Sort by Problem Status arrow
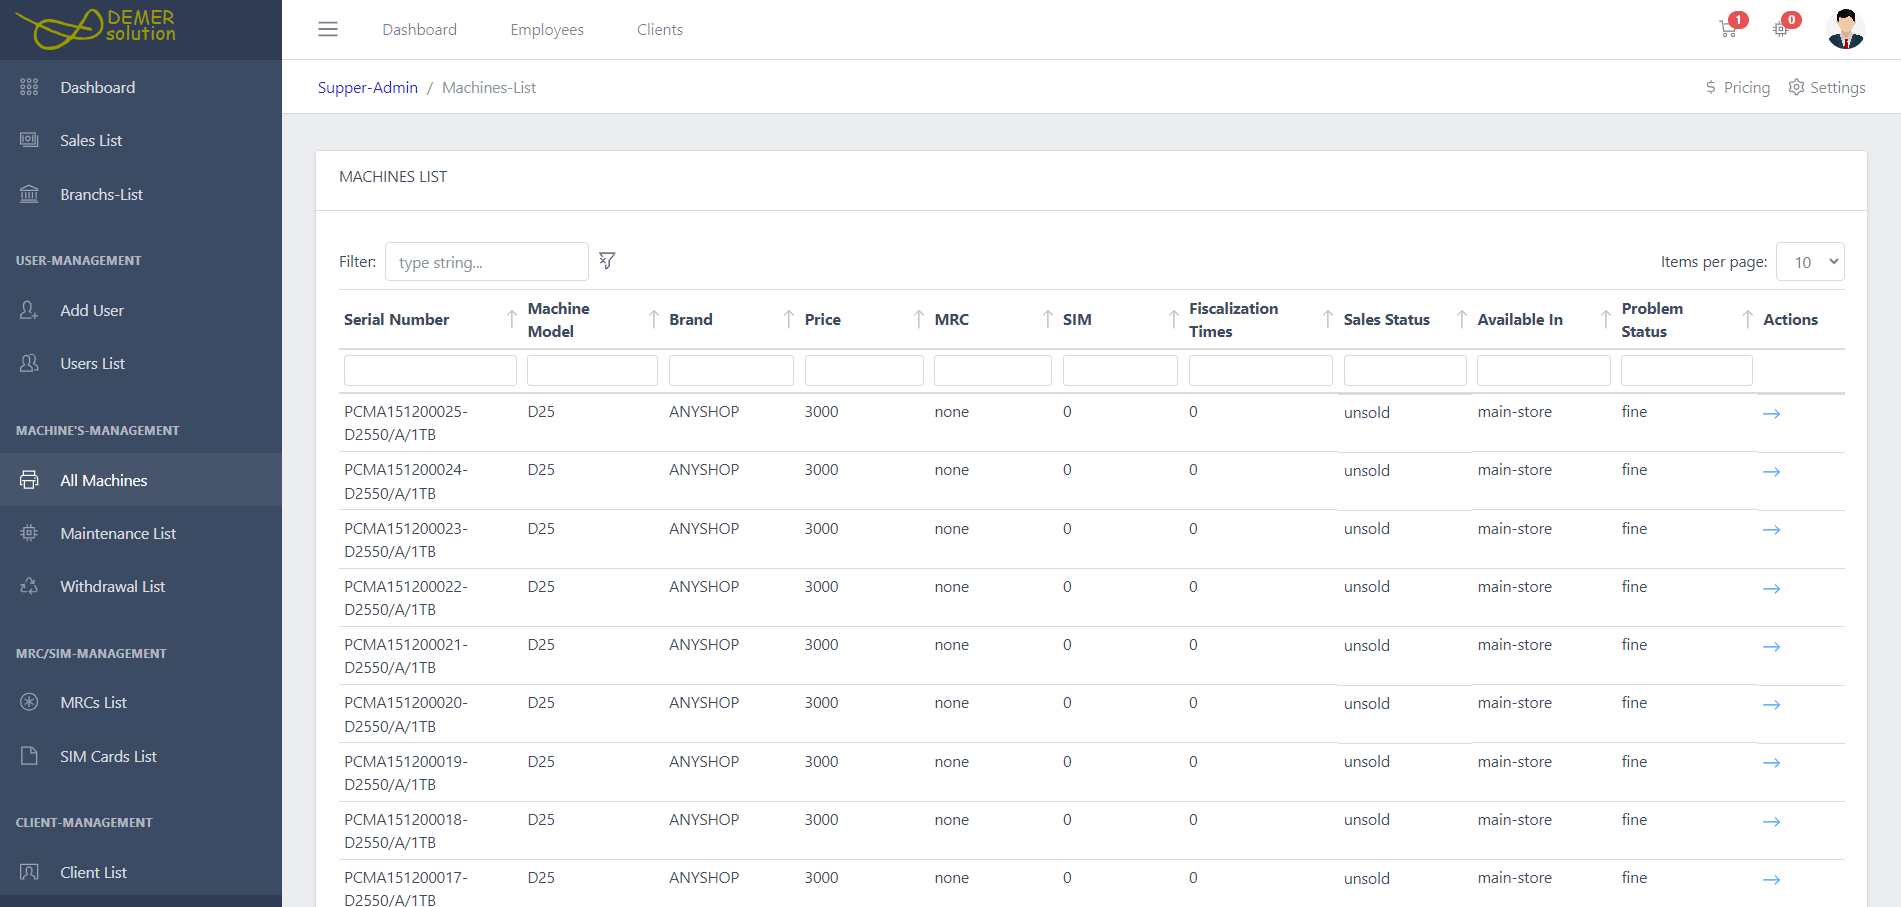The width and height of the screenshot is (1901, 907). pos(1748,320)
